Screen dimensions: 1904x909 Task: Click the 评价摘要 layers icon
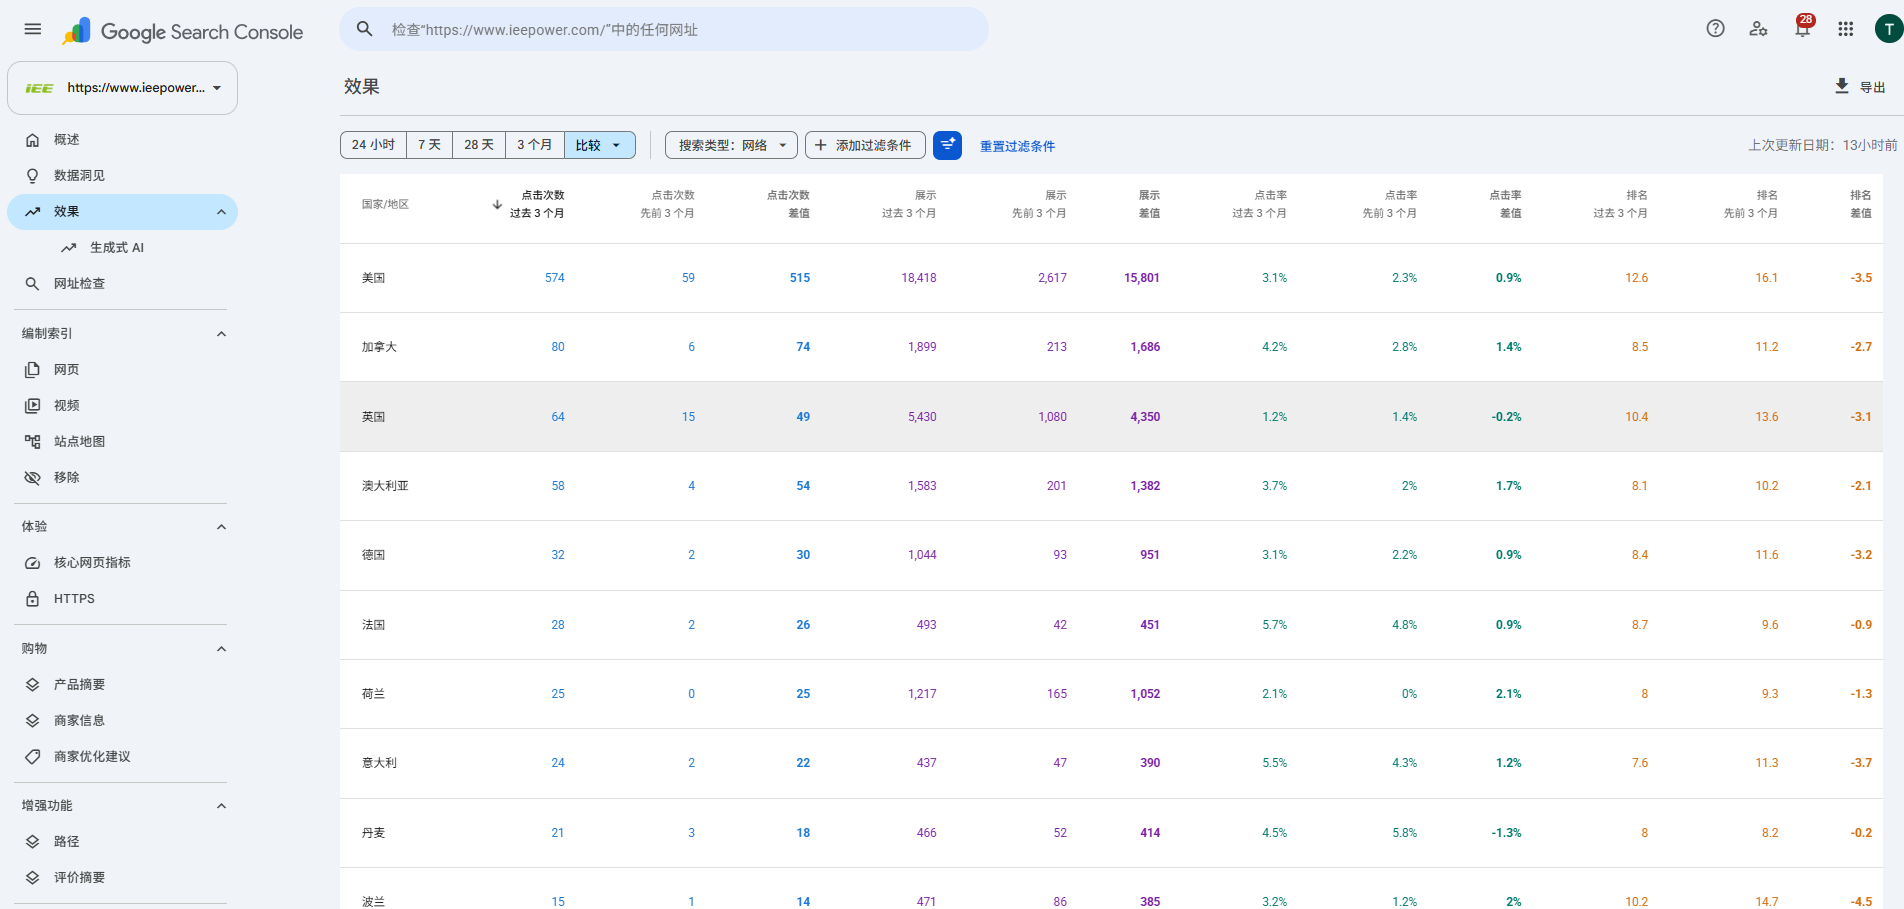[x=33, y=878]
